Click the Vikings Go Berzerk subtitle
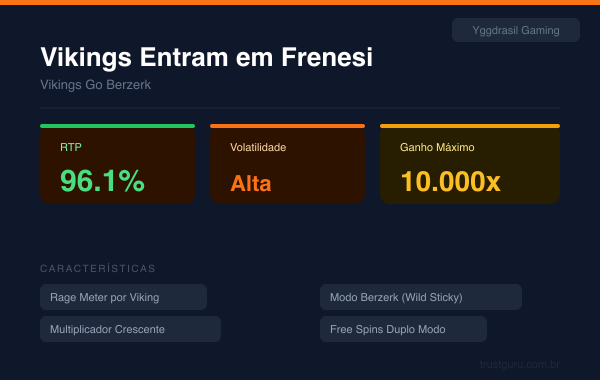The height and width of the screenshot is (380, 600). click(x=96, y=85)
